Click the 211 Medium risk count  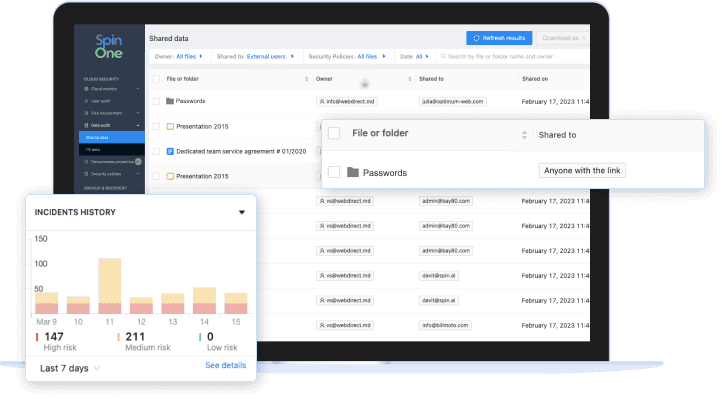(x=135, y=337)
